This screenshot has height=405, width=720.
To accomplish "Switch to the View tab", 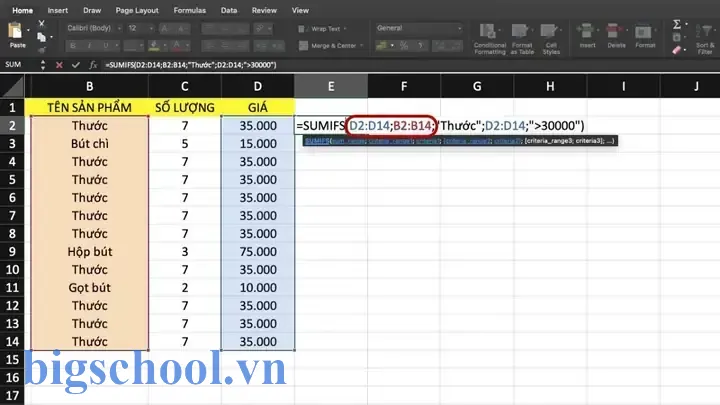I will [300, 10].
